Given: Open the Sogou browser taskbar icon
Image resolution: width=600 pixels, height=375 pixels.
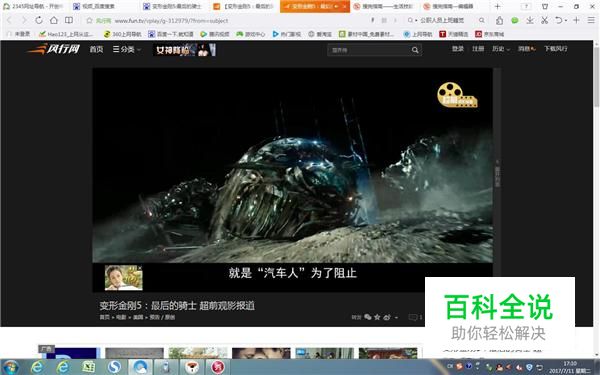Looking at the screenshot, I should pyautogui.click(x=114, y=367).
